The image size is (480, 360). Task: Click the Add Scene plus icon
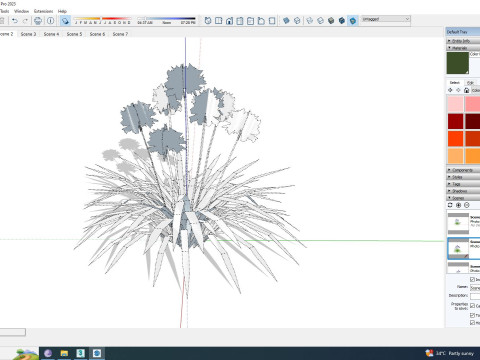[x=459, y=205]
